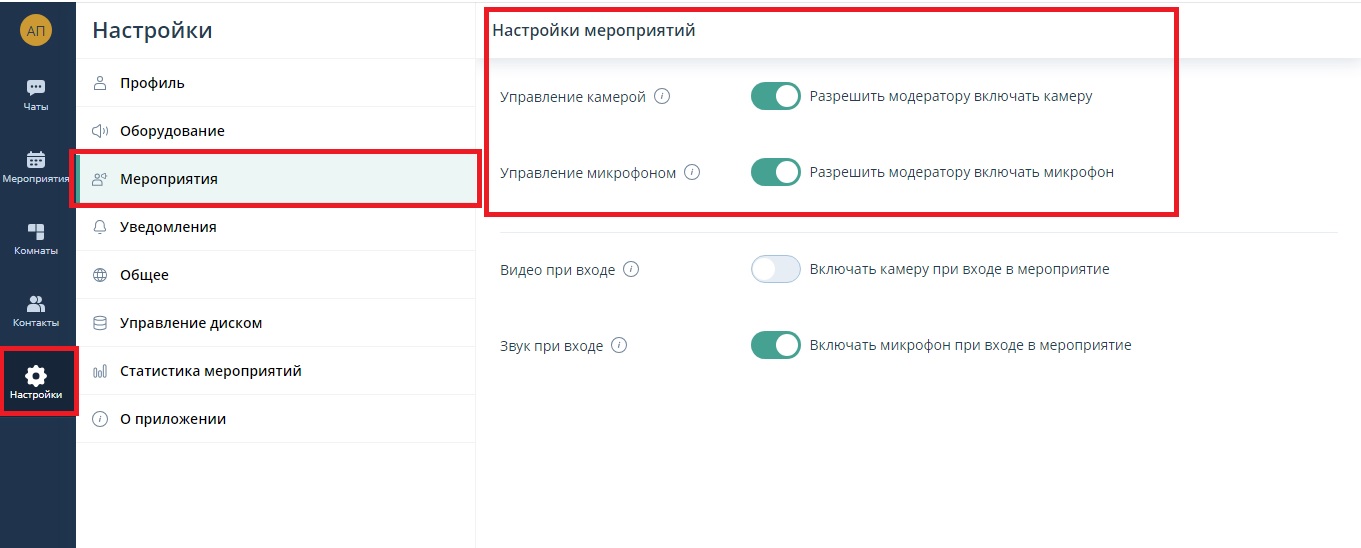Select Общее settings section
The height and width of the screenshot is (548, 1361).
276,275
